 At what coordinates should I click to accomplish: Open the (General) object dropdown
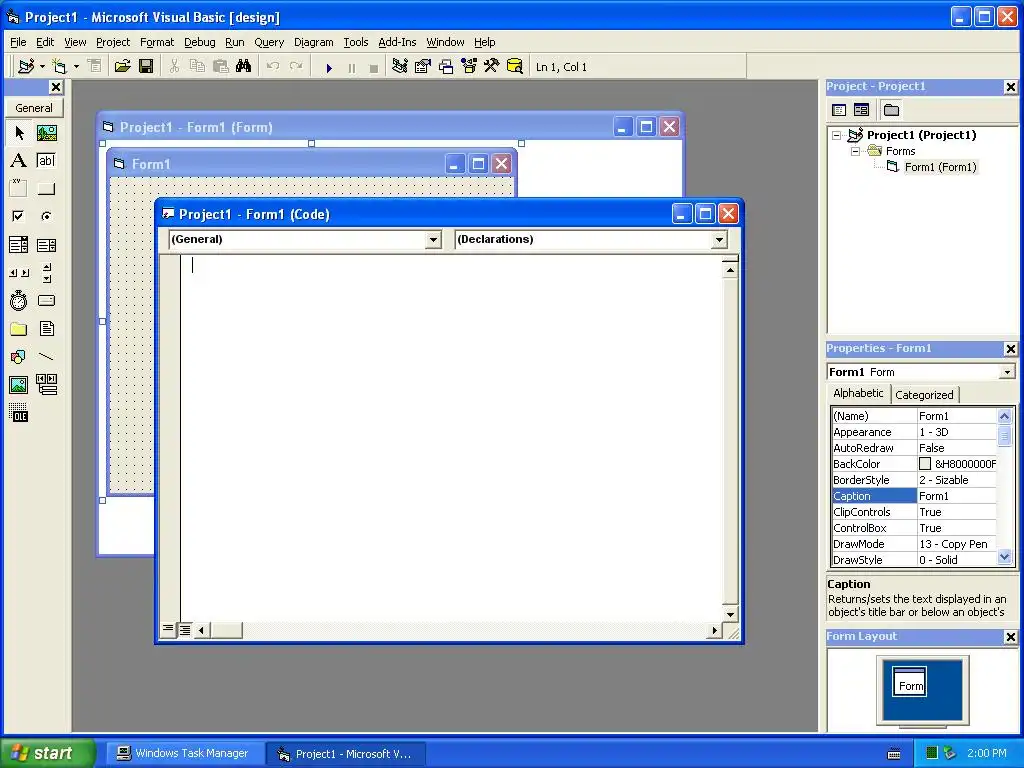433,240
